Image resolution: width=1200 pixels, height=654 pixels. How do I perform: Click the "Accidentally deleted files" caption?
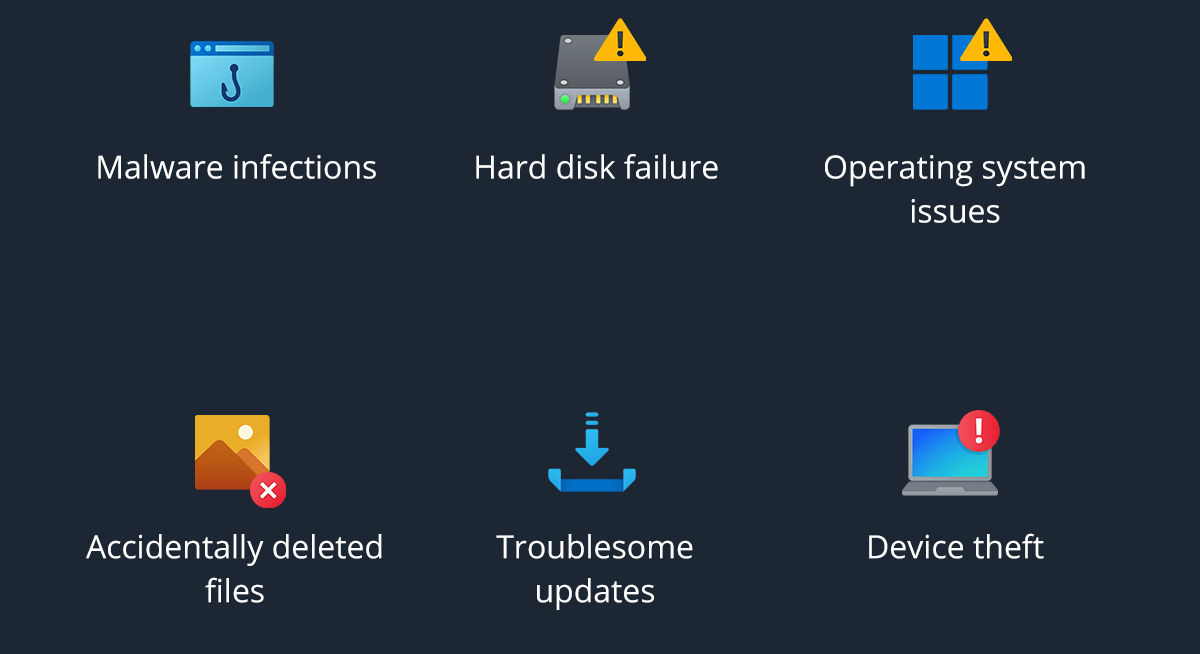coord(235,569)
